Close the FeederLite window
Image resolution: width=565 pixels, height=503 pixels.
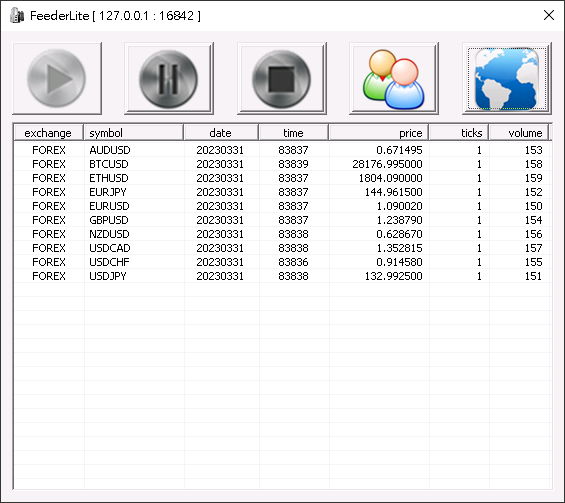pyautogui.click(x=549, y=15)
